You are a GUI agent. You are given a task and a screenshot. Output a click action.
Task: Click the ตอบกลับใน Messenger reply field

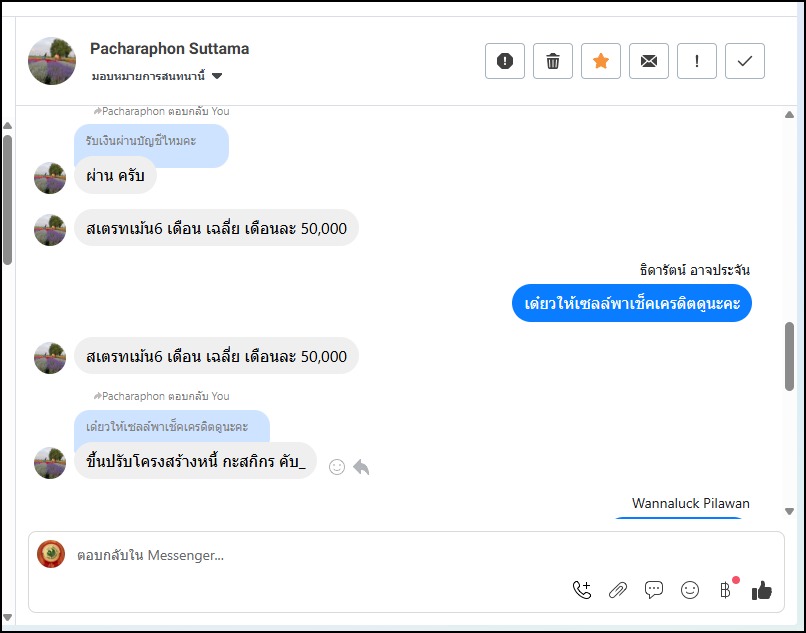click(x=300, y=555)
